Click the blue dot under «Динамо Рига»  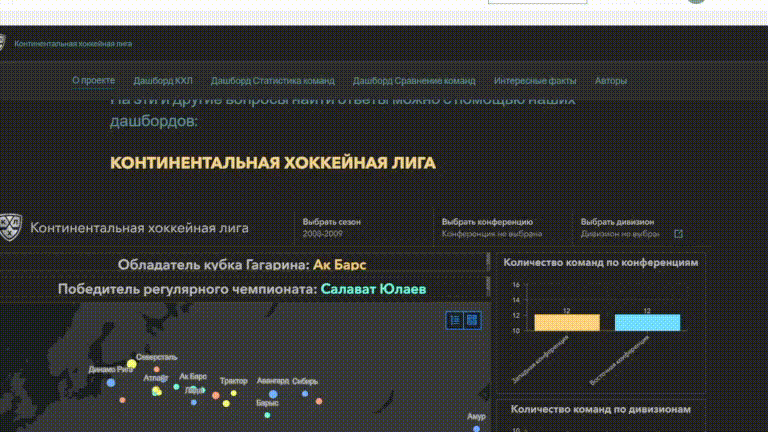coord(111,383)
